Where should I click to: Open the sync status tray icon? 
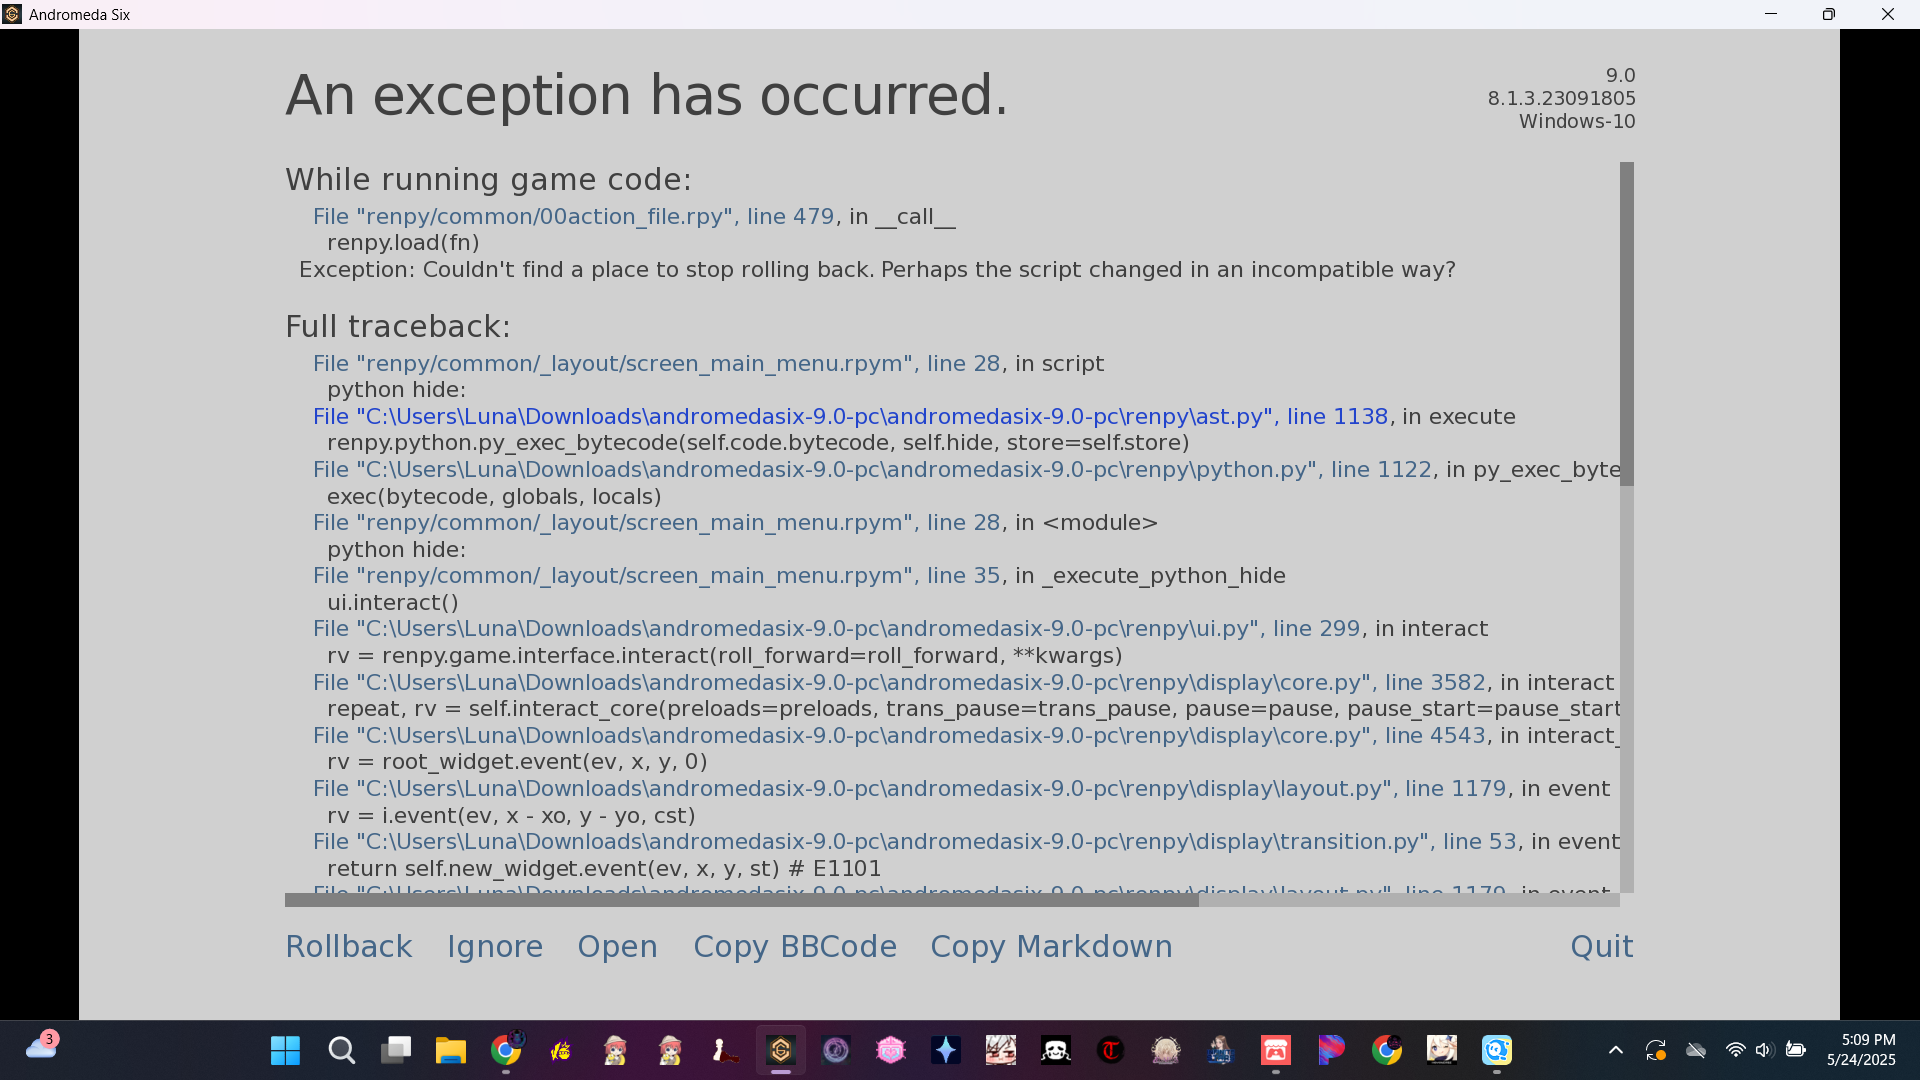click(x=1656, y=1050)
